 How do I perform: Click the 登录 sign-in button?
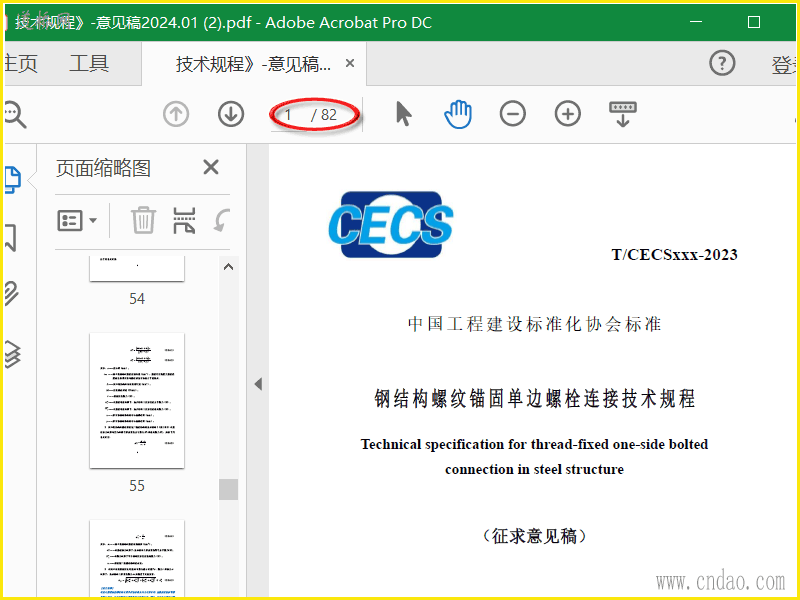coord(785,65)
